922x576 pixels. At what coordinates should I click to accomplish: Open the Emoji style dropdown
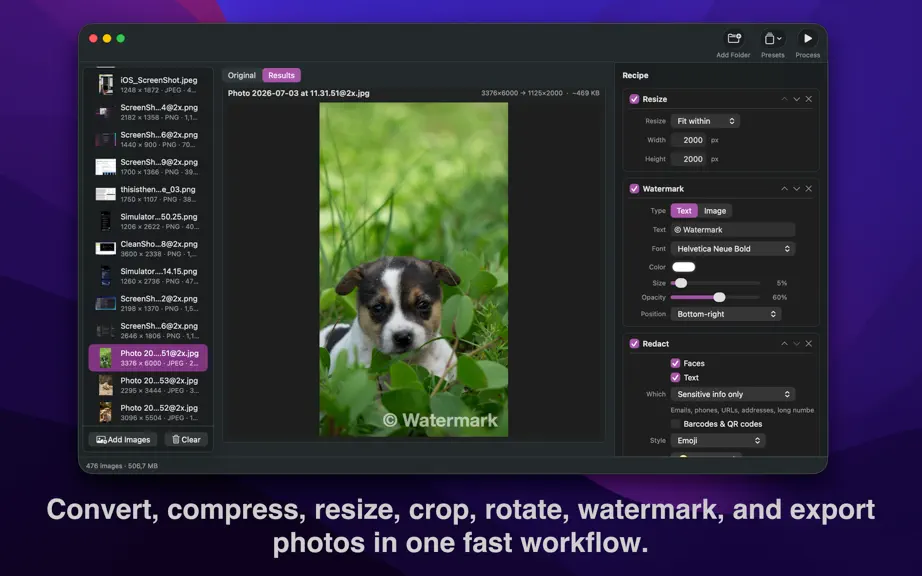(718, 441)
